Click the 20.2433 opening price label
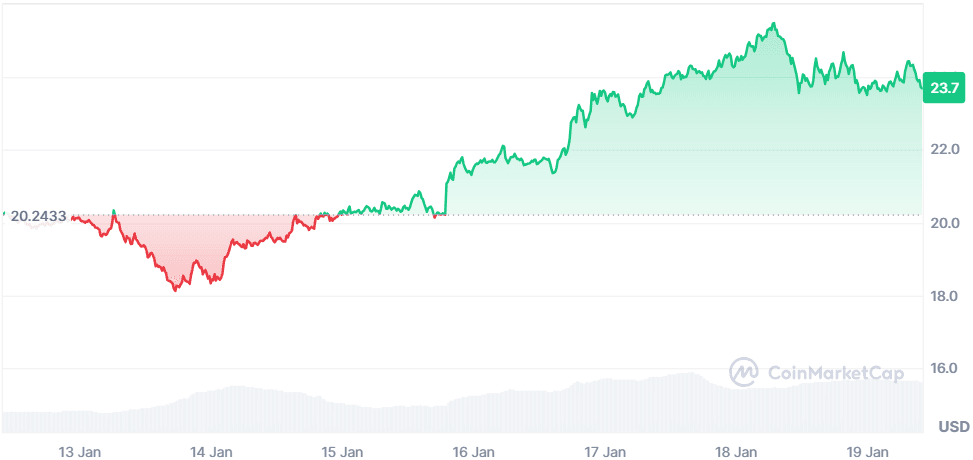The height and width of the screenshot is (460, 973). (x=38, y=216)
